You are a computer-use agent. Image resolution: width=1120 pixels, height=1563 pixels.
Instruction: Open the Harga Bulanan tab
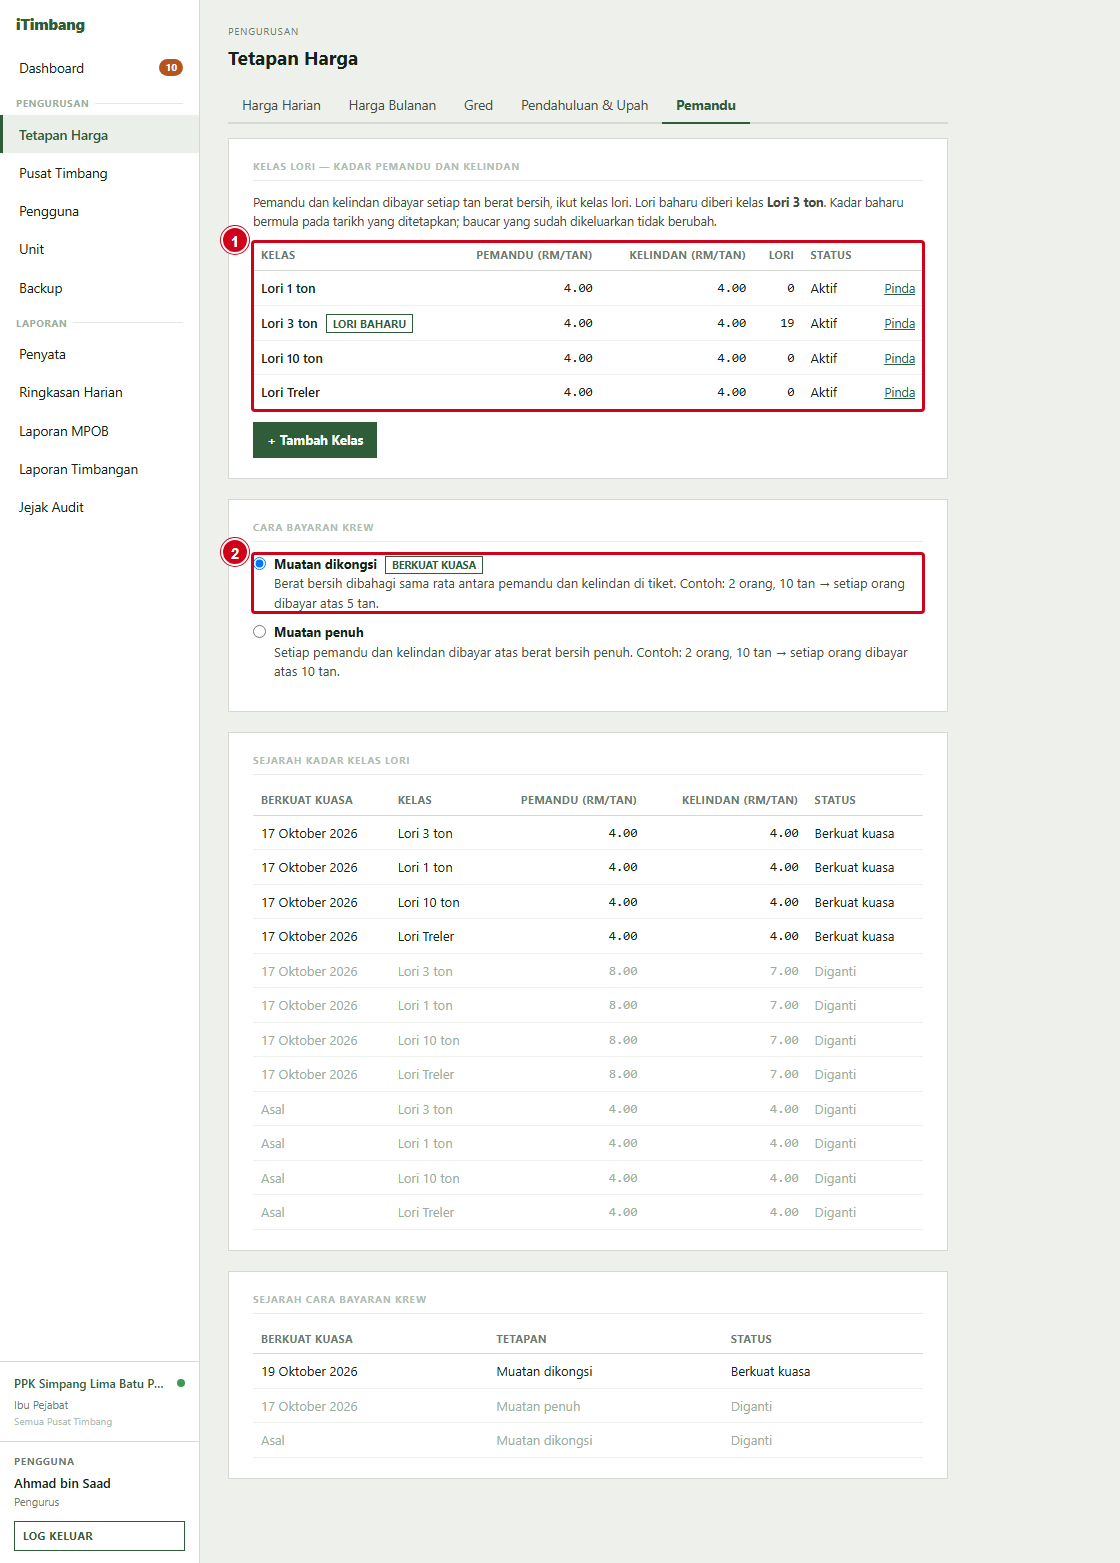[392, 105]
